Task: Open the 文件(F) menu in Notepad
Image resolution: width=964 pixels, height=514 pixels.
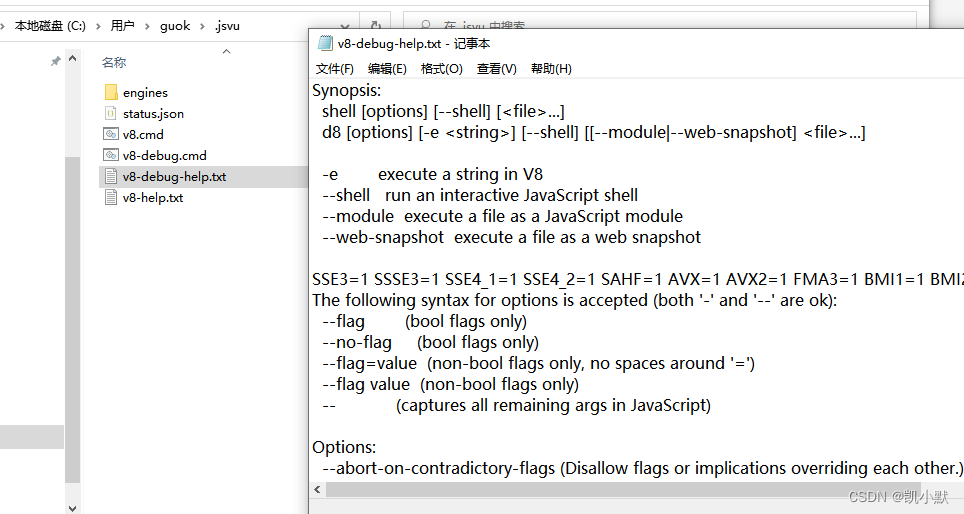Action: pyautogui.click(x=334, y=69)
